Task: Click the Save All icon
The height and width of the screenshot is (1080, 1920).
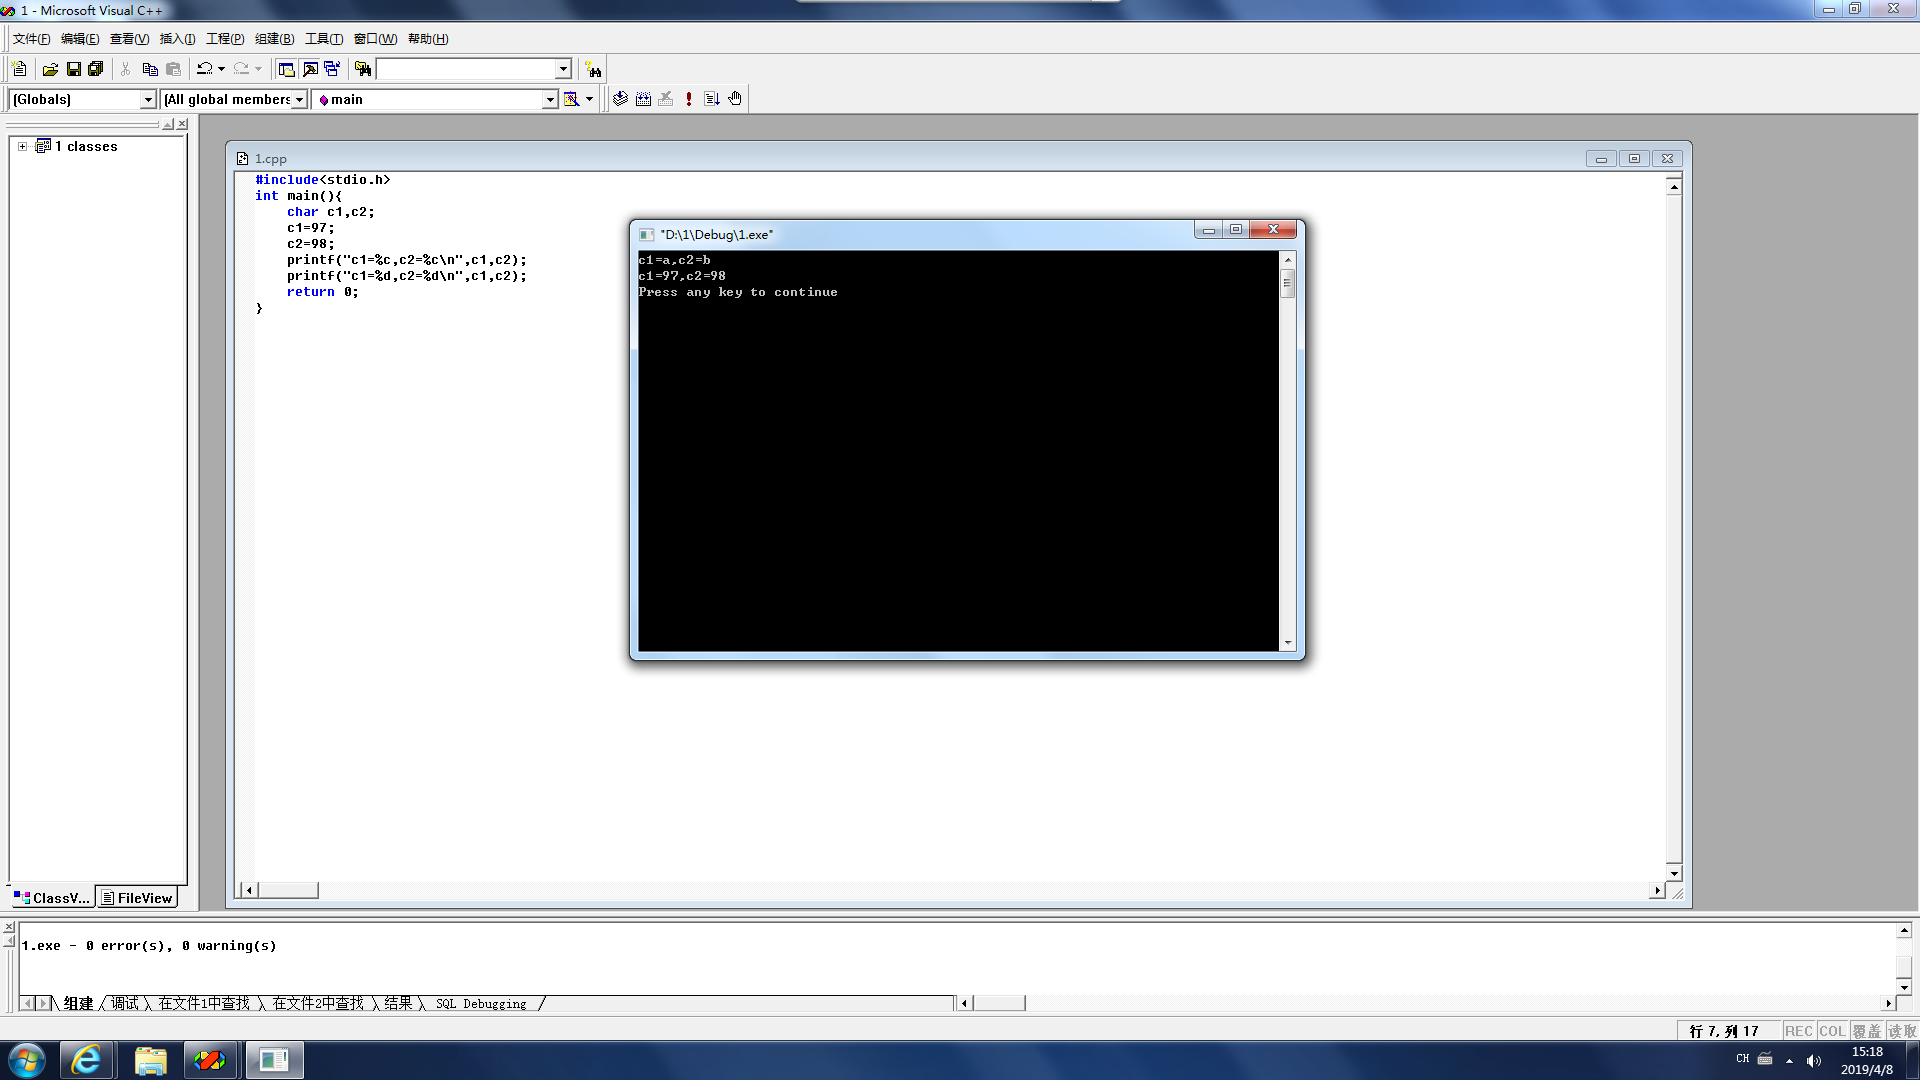Action: [96, 69]
